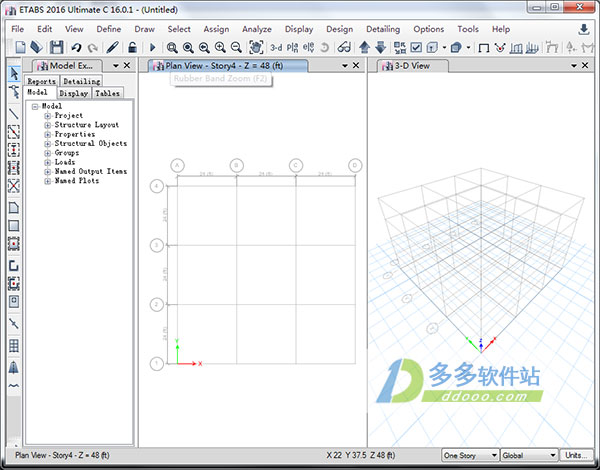Expand the Structure Layout node

point(47,125)
